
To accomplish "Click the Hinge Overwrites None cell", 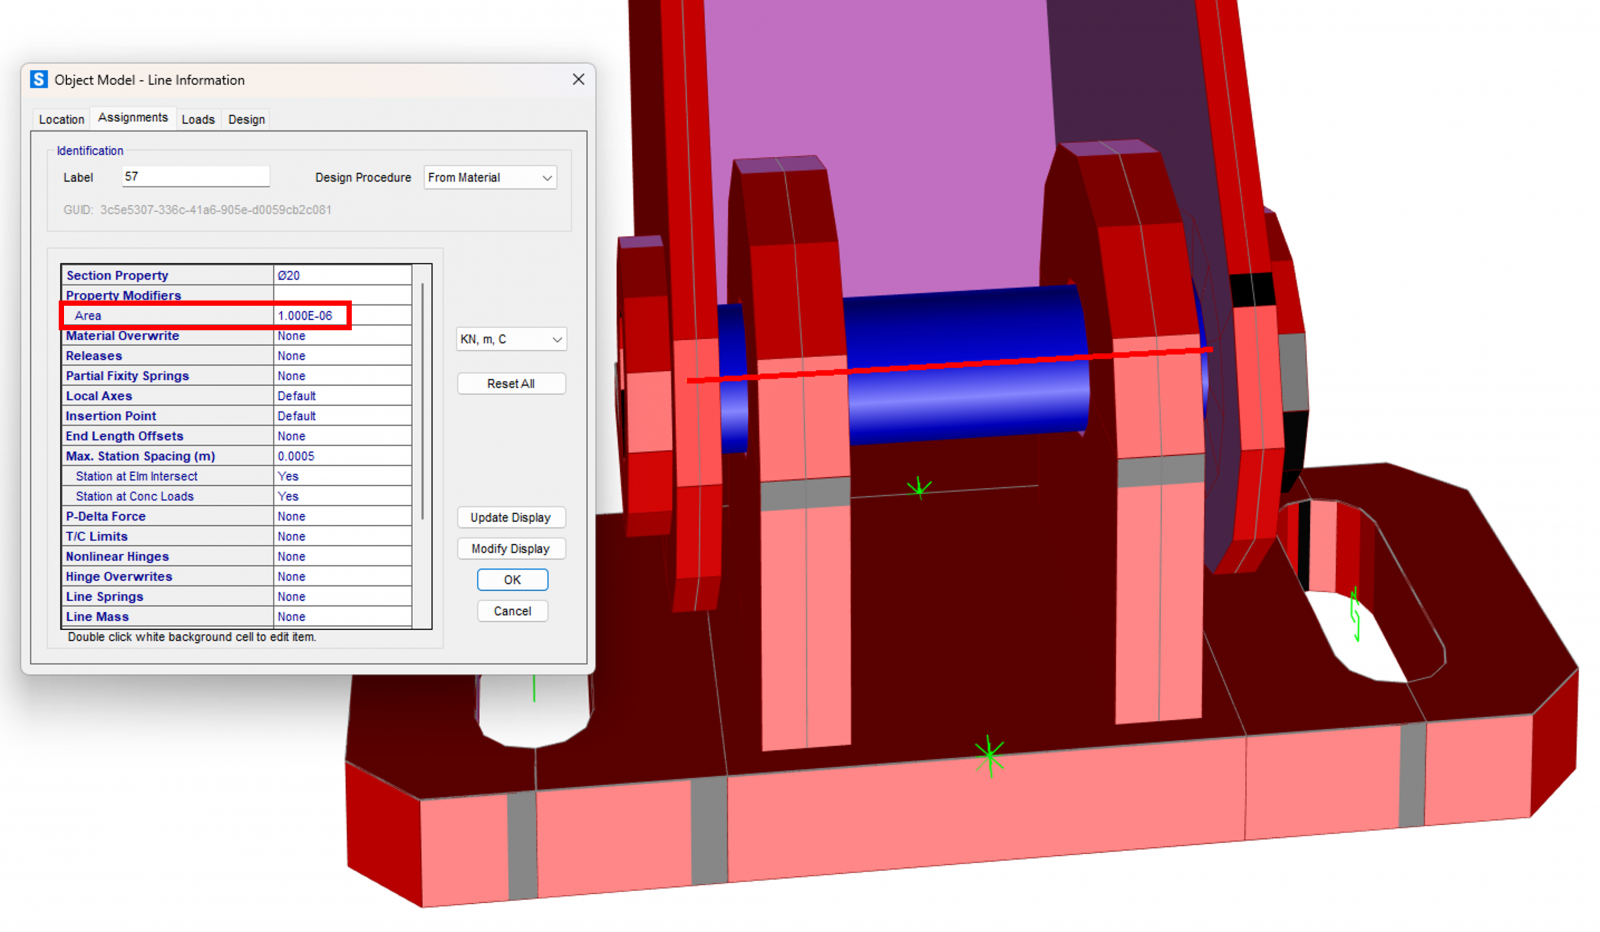I will (x=342, y=576).
